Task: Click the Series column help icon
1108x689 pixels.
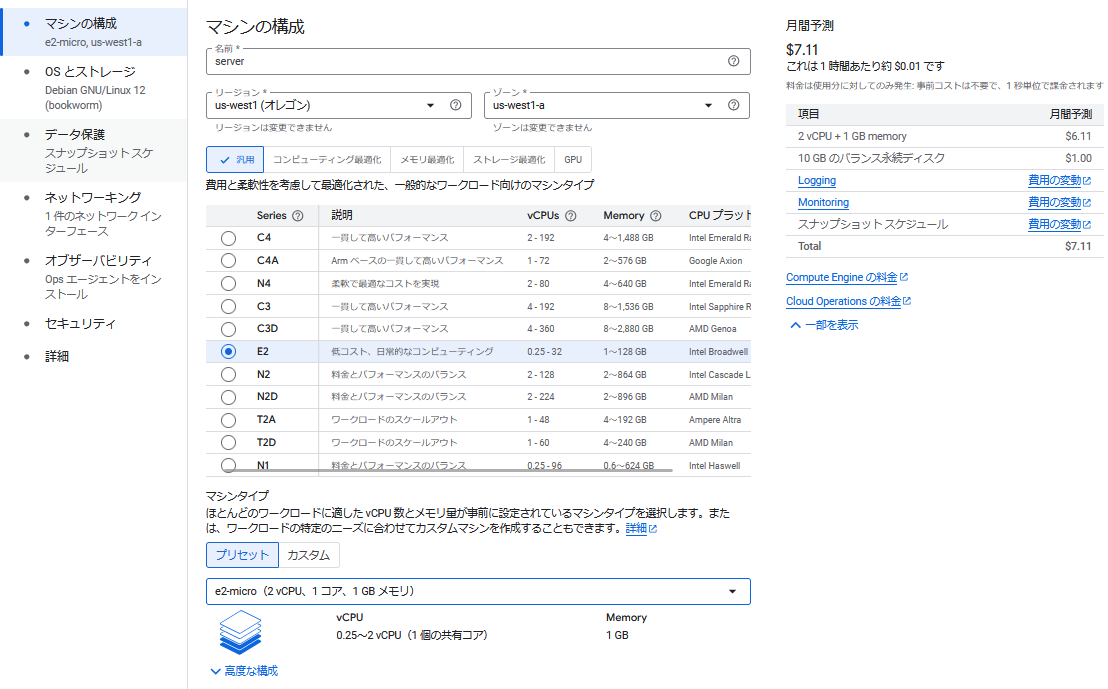Action: (298, 216)
